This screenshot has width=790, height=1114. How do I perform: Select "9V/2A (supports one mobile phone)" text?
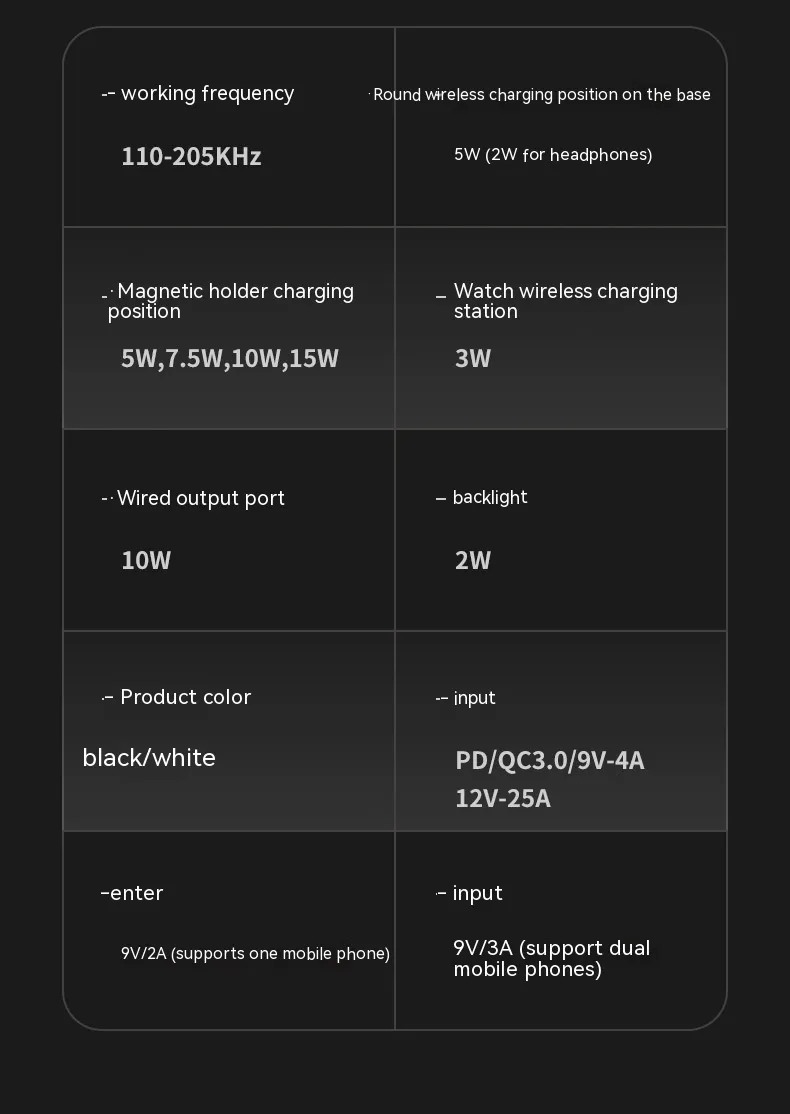pos(255,954)
